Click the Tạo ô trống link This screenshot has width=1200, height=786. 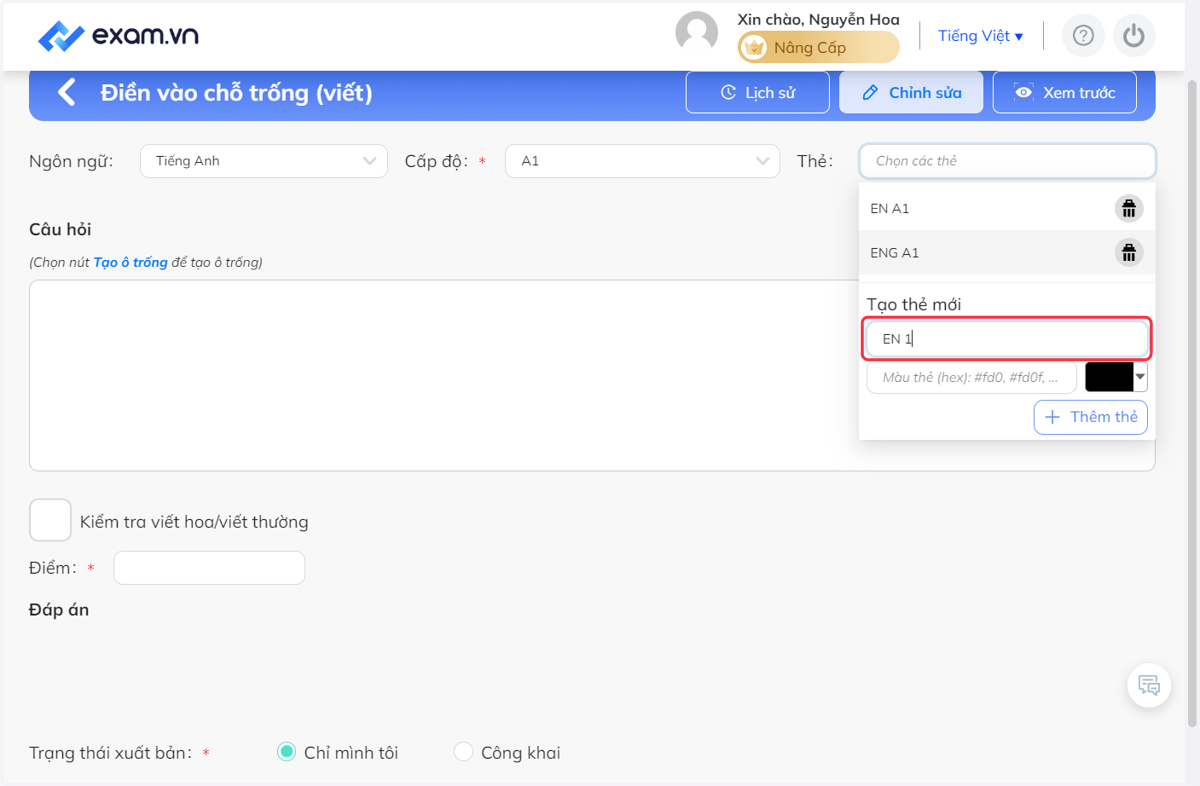(130, 263)
